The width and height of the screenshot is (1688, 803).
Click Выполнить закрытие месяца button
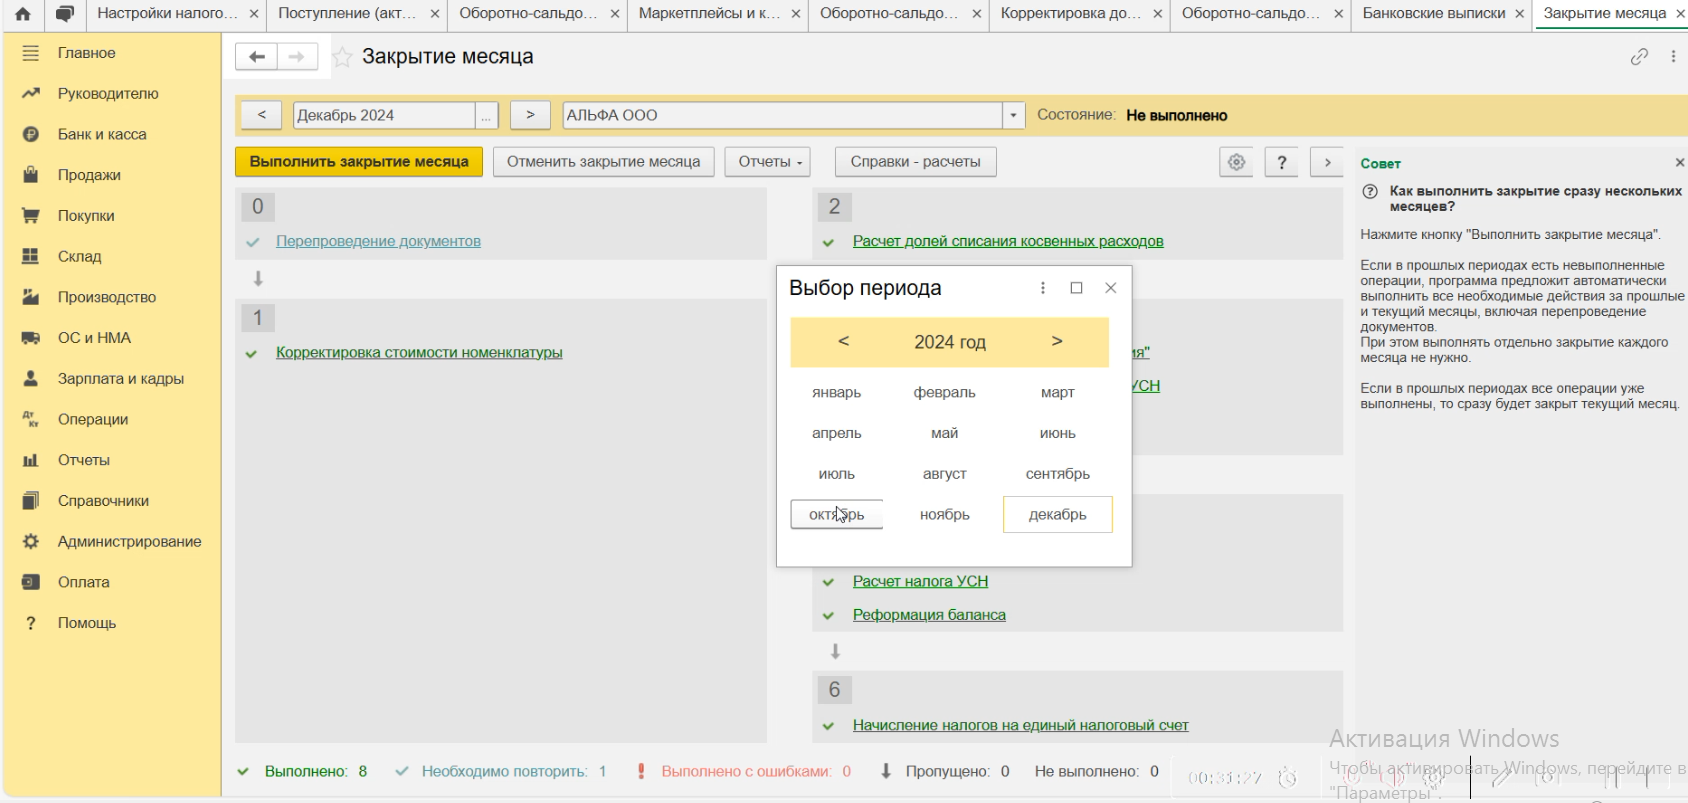(359, 162)
